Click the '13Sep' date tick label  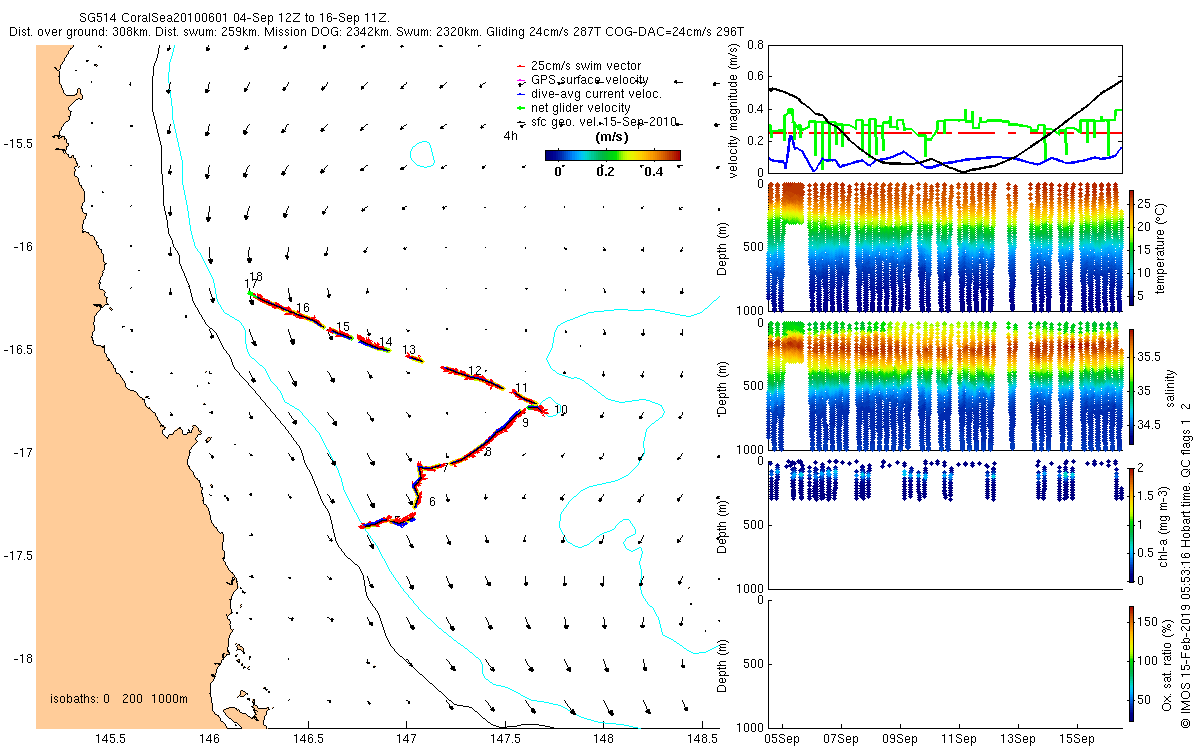coord(1018,740)
